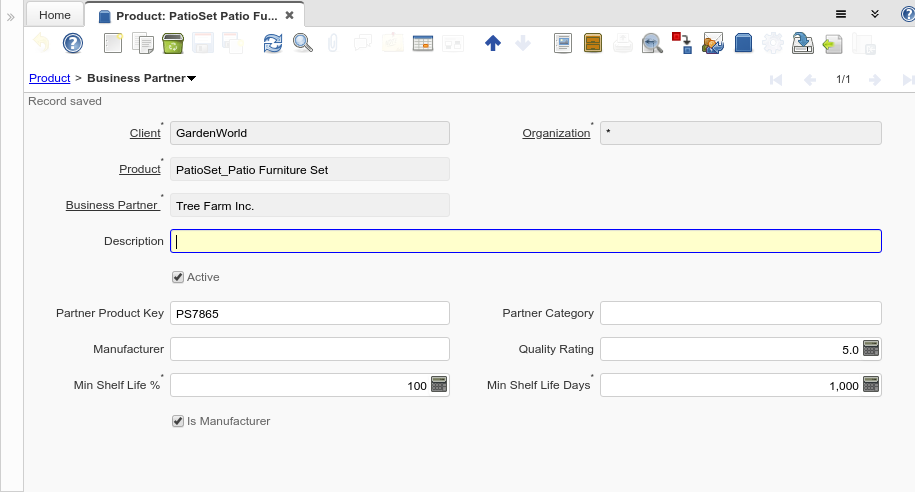
Task: Open Find record magnifier icon
Action: pyautogui.click(x=302, y=43)
